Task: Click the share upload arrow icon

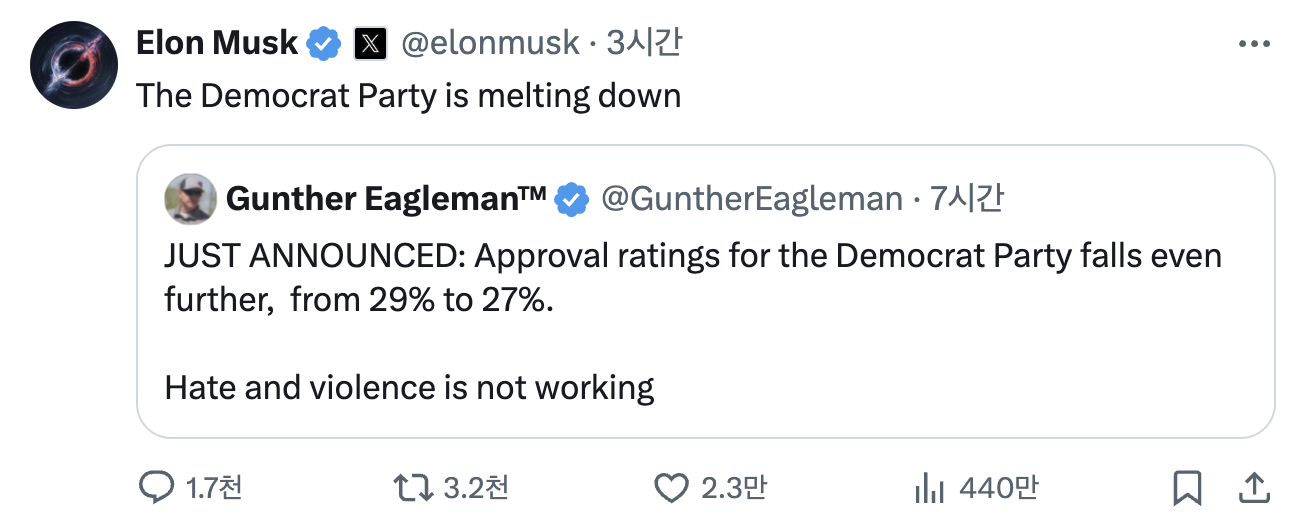Action: coord(1253,487)
